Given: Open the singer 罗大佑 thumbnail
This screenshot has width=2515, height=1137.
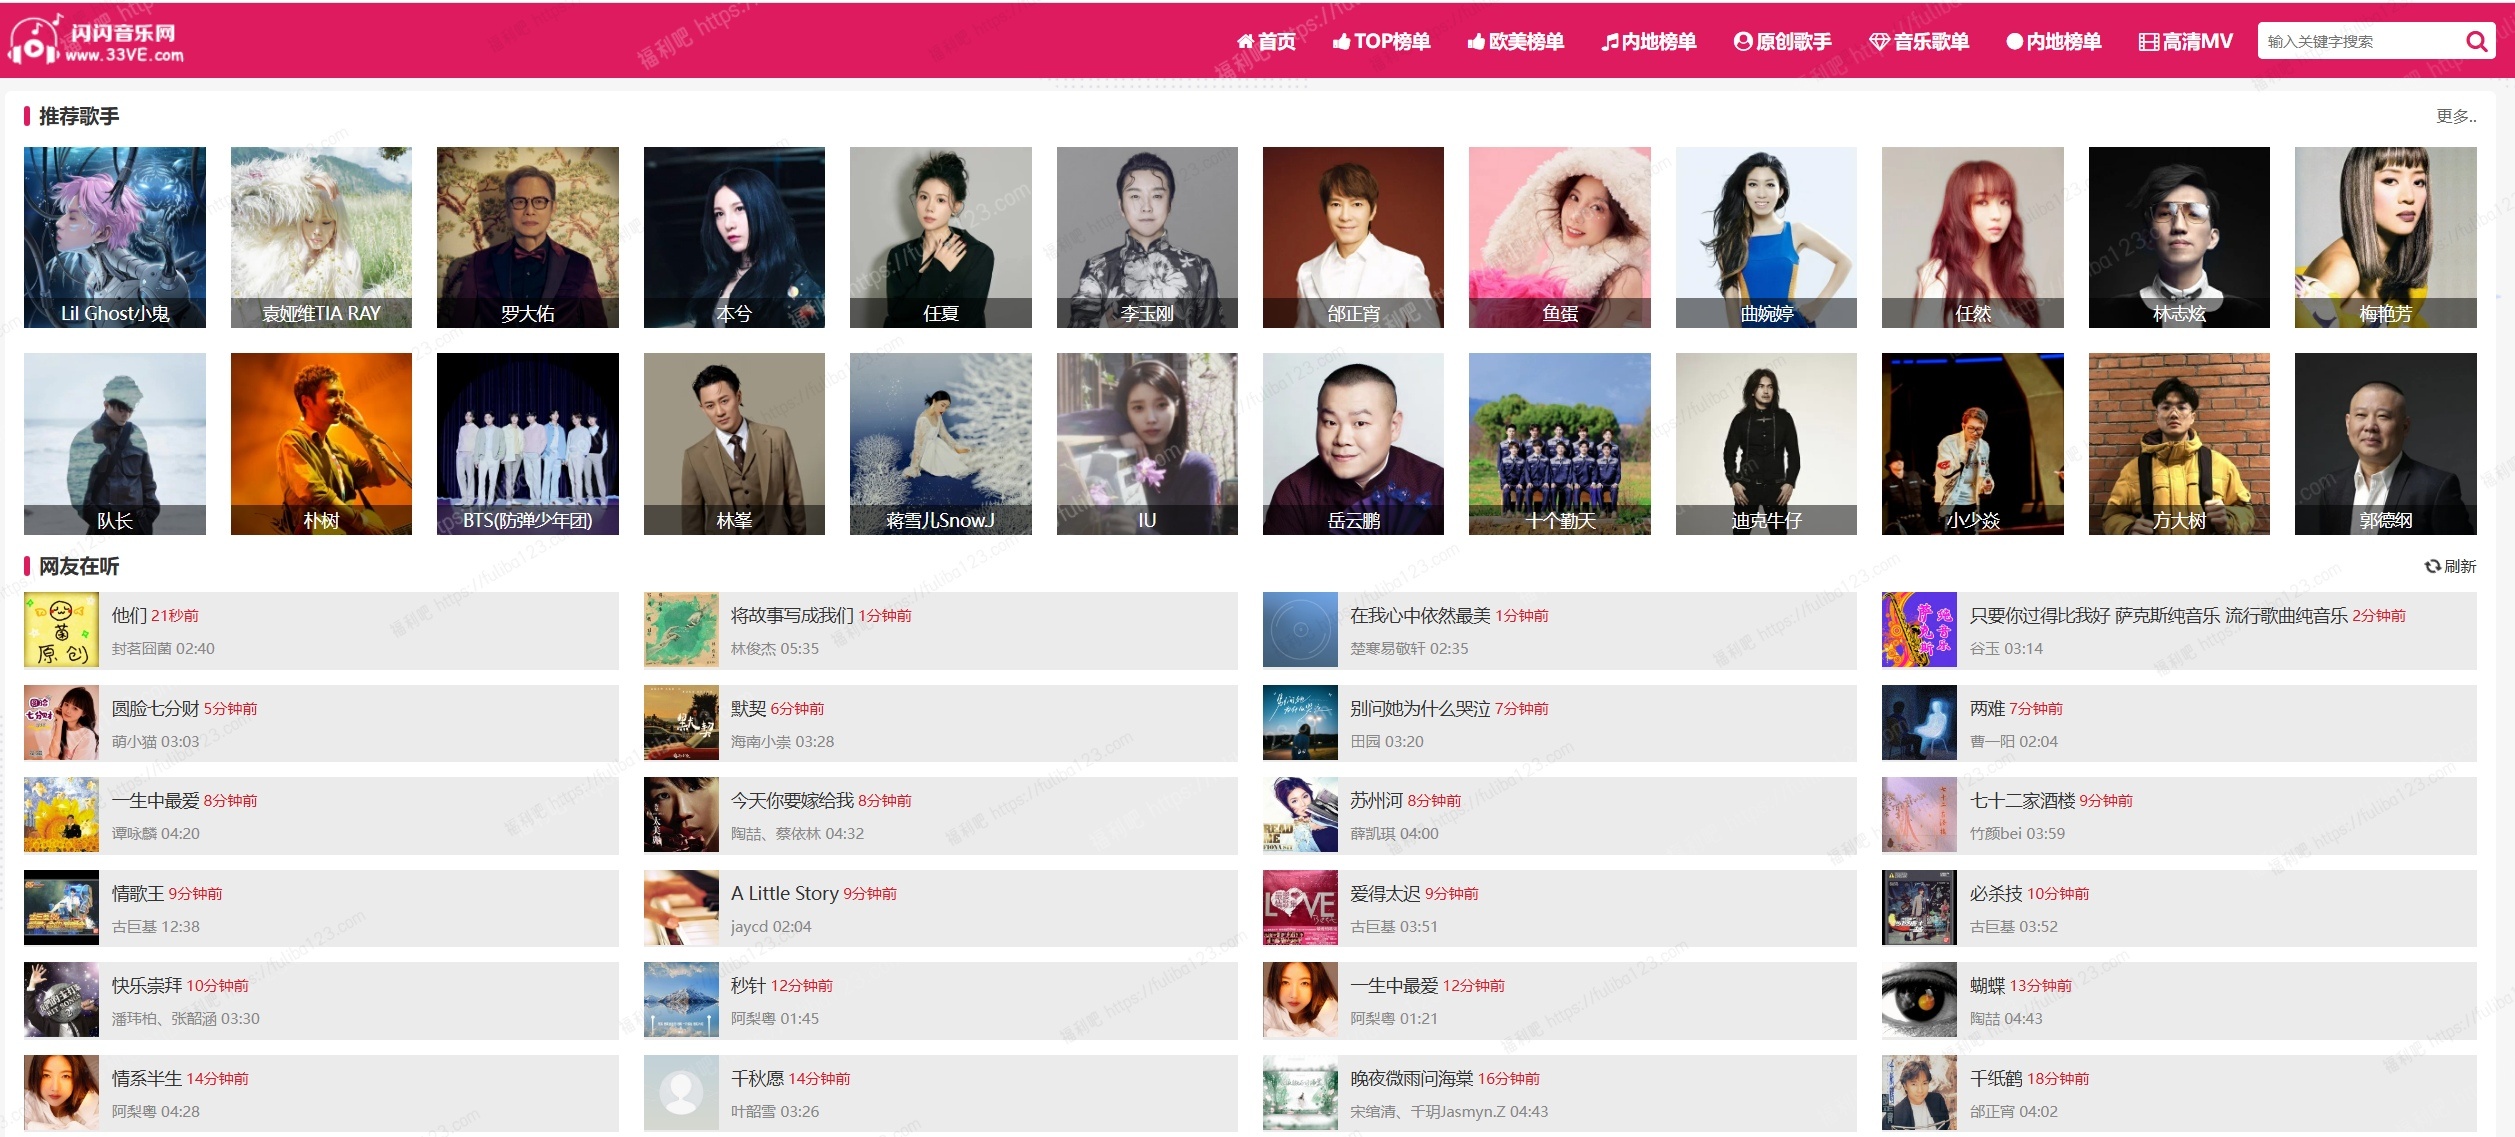Looking at the screenshot, I should click(527, 237).
